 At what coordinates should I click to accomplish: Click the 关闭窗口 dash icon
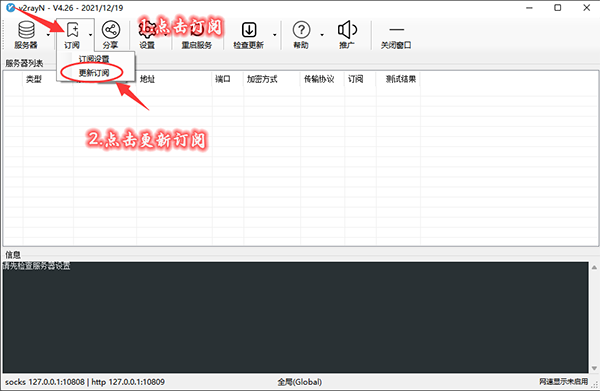tap(396, 30)
